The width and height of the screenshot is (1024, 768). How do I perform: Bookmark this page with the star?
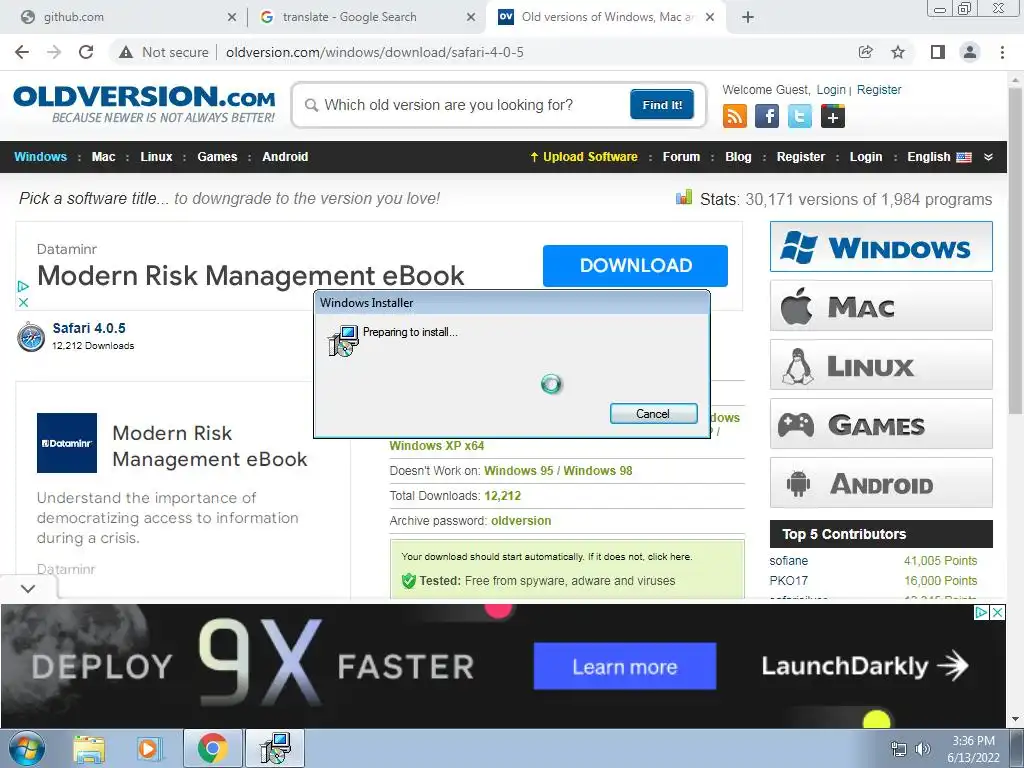click(898, 52)
